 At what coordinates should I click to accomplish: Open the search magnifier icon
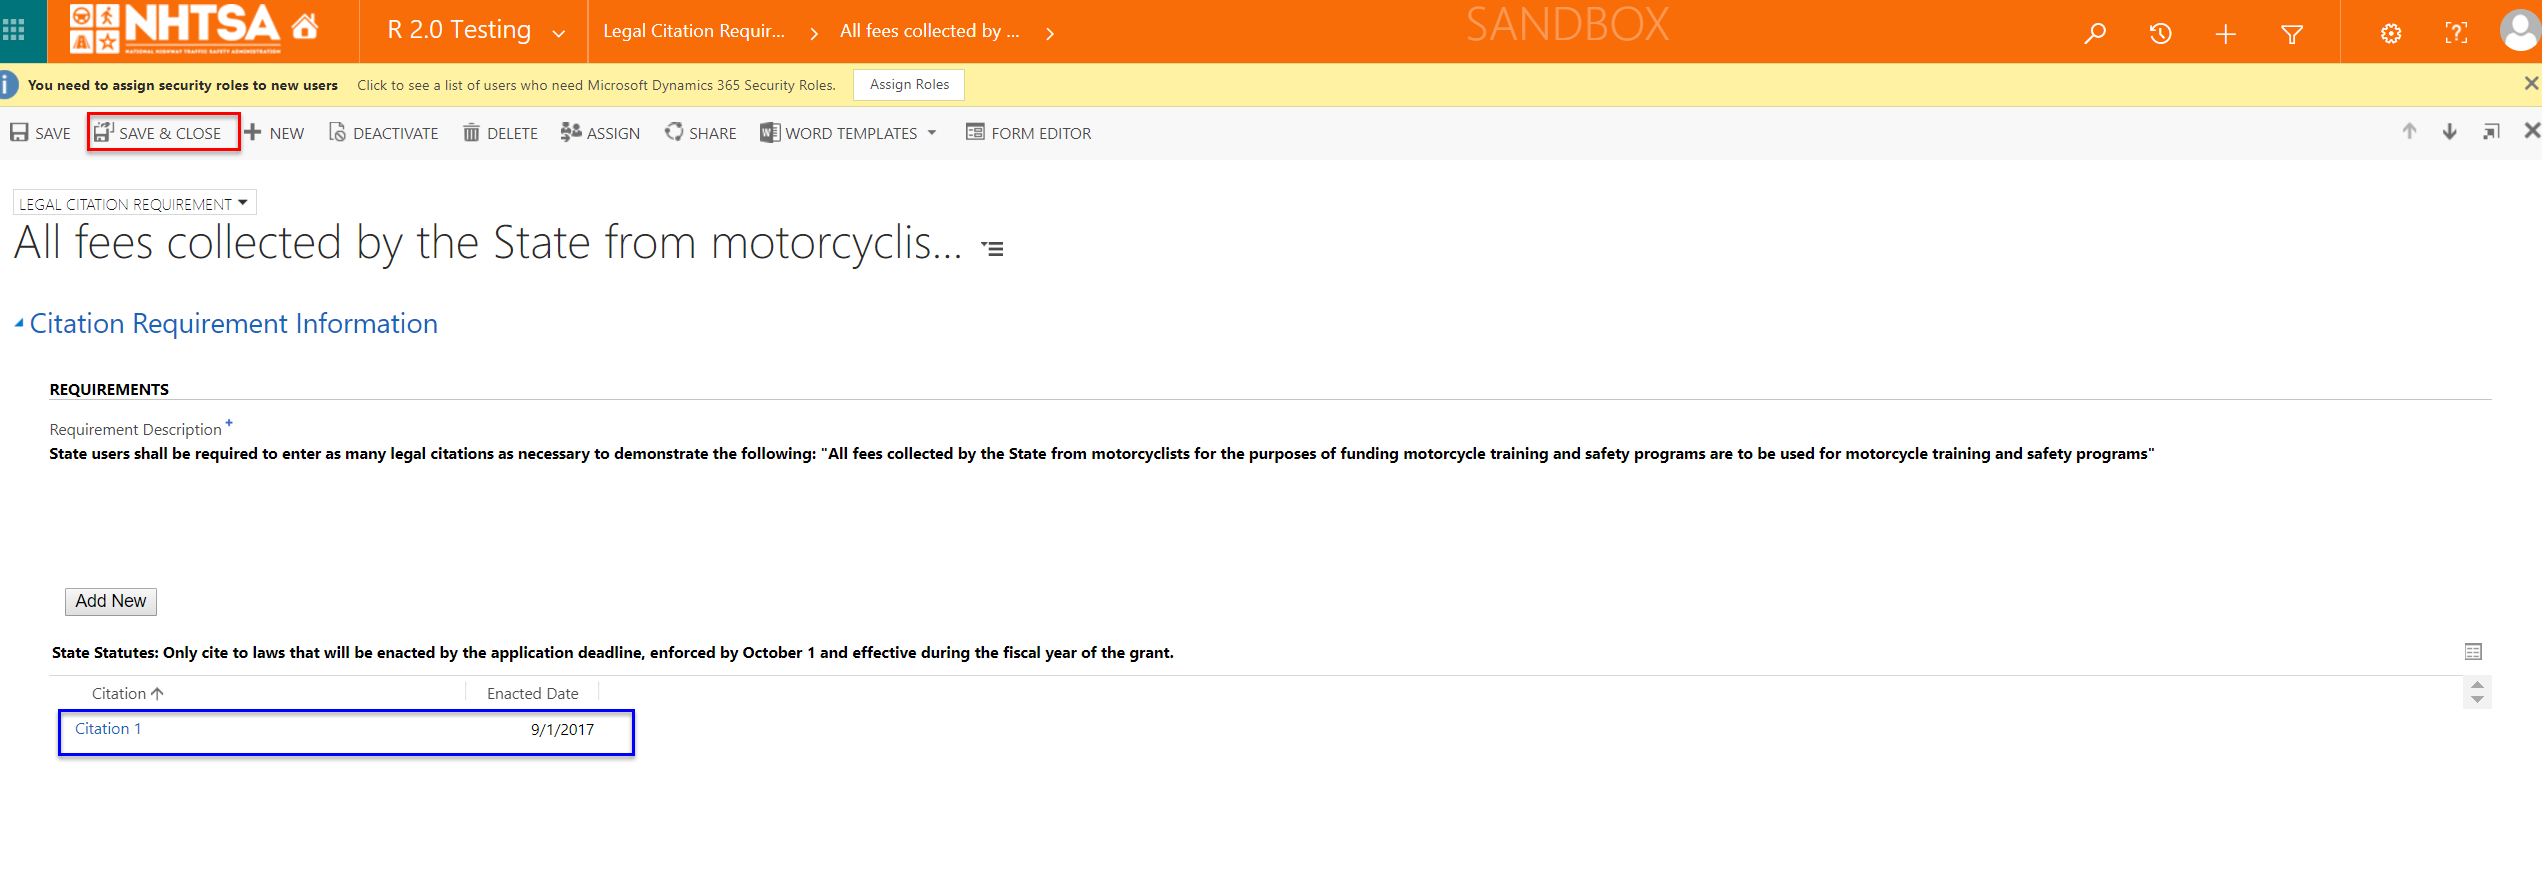point(2094,34)
